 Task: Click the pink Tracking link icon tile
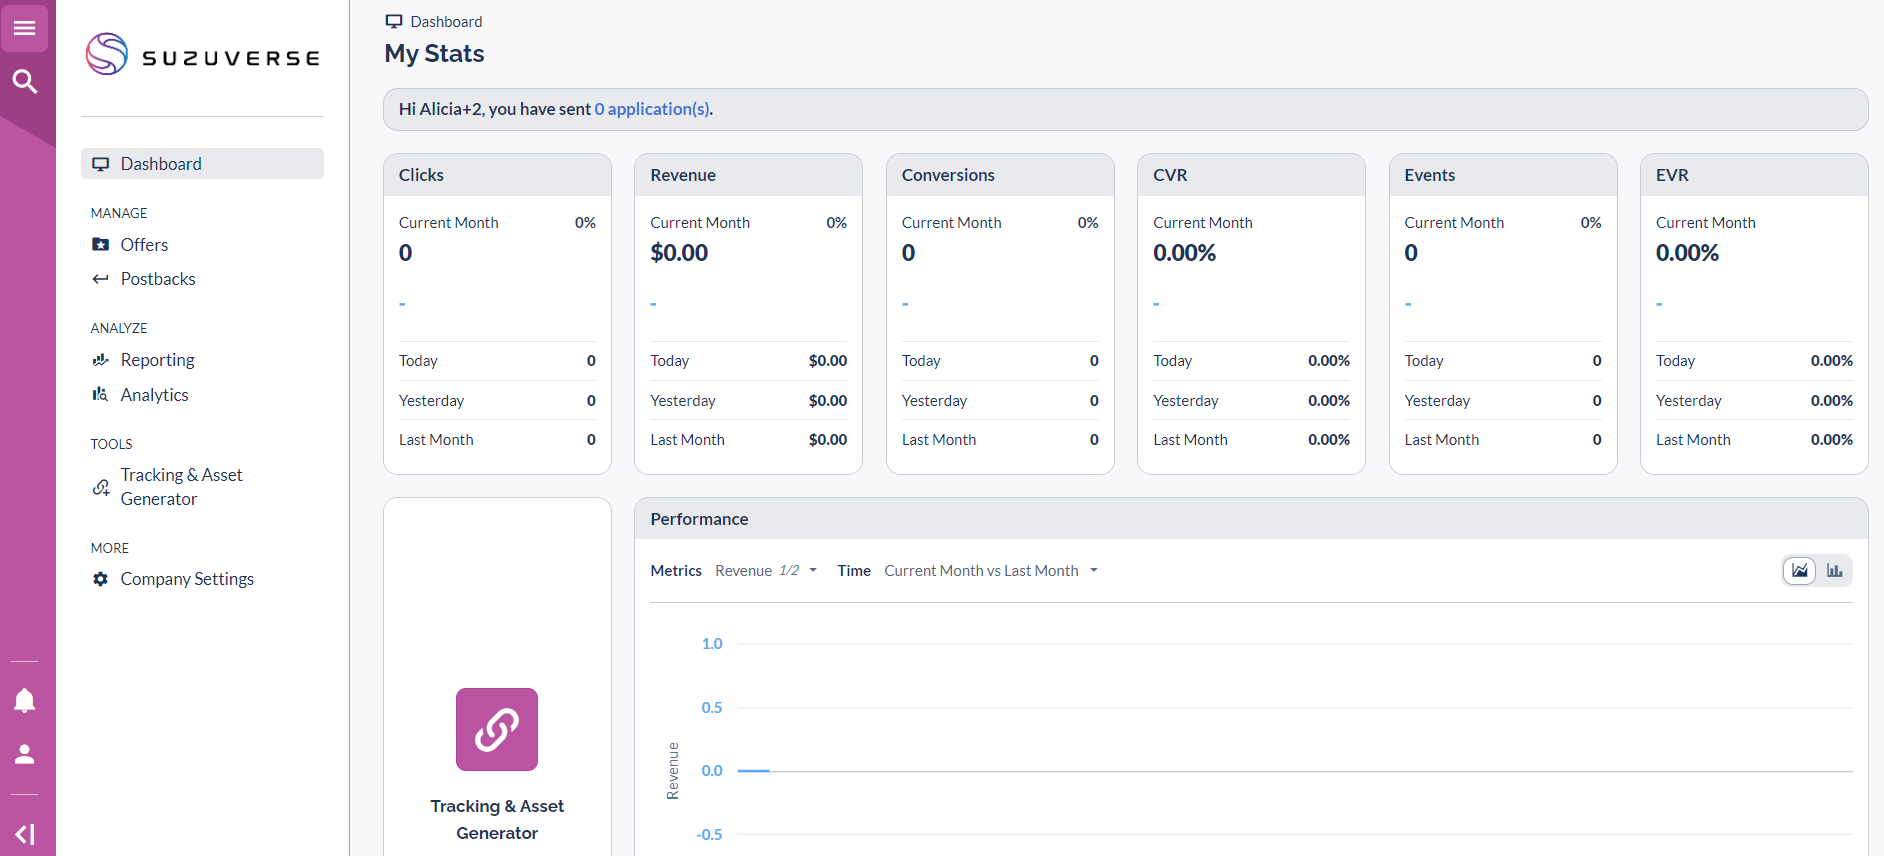click(x=497, y=729)
